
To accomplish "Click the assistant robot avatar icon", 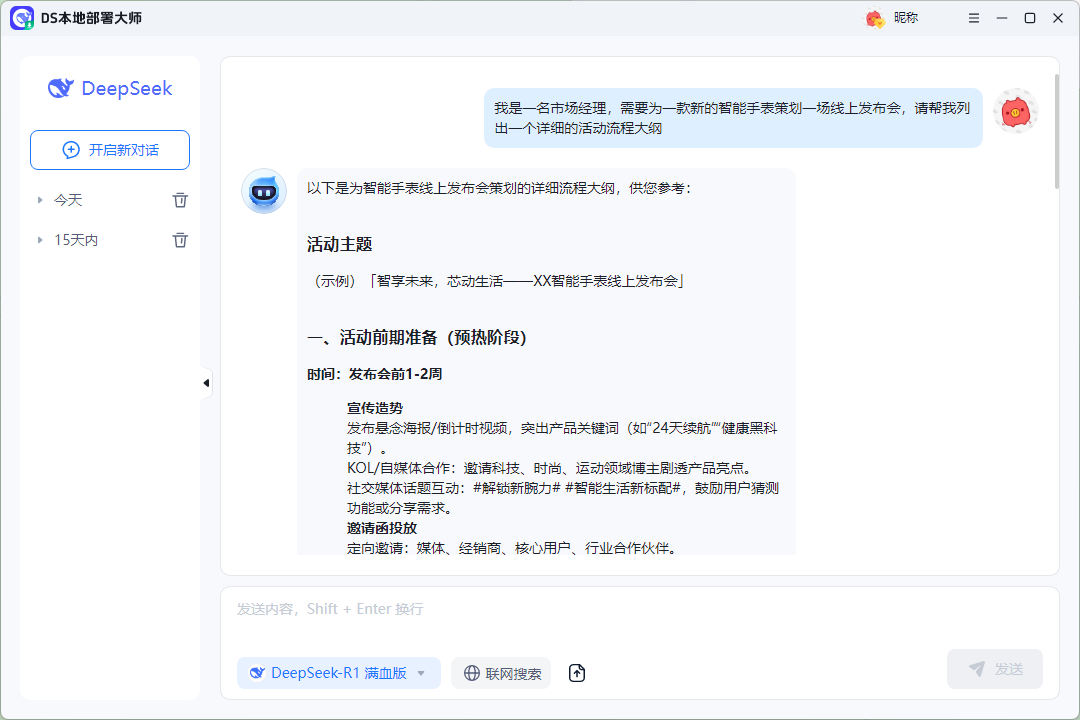I will click(263, 191).
